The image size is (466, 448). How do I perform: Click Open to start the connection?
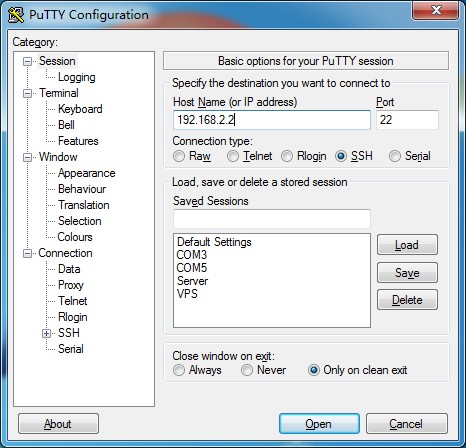pyautogui.click(x=319, y=424)
